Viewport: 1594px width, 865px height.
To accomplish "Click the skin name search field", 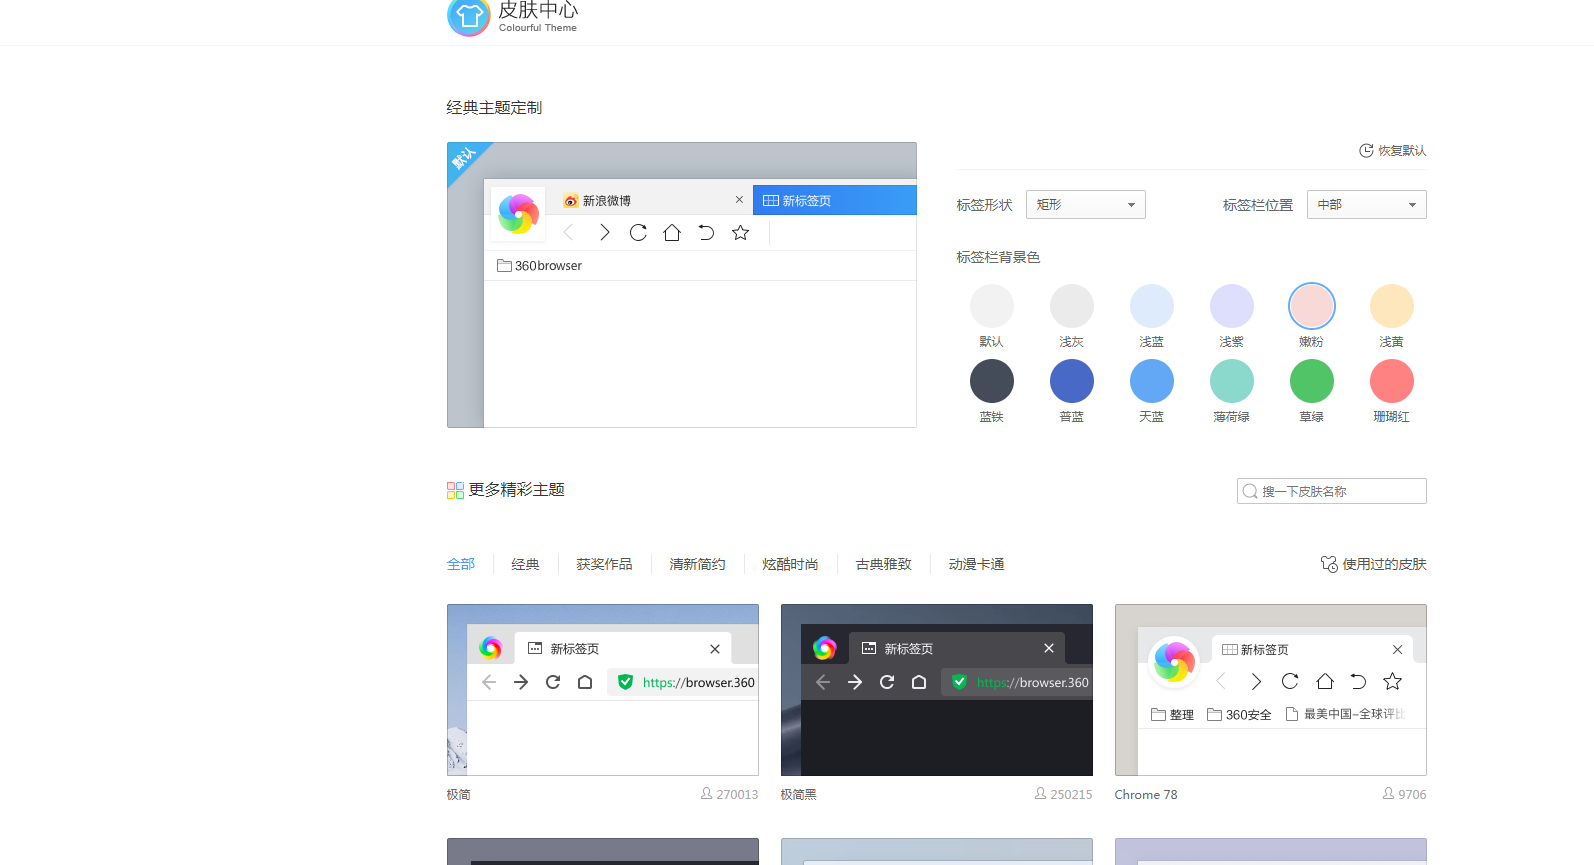I will [x=1332, y=491].
